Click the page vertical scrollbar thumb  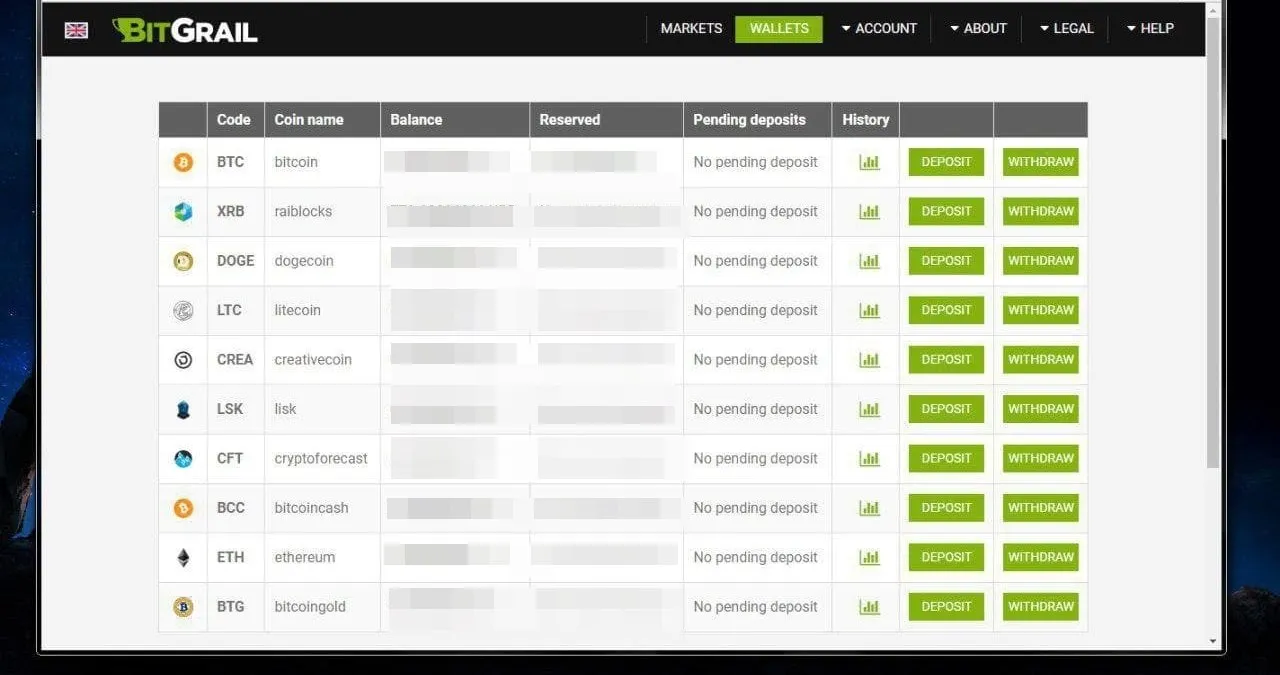pyautogui.click(x=1213, y=243)
